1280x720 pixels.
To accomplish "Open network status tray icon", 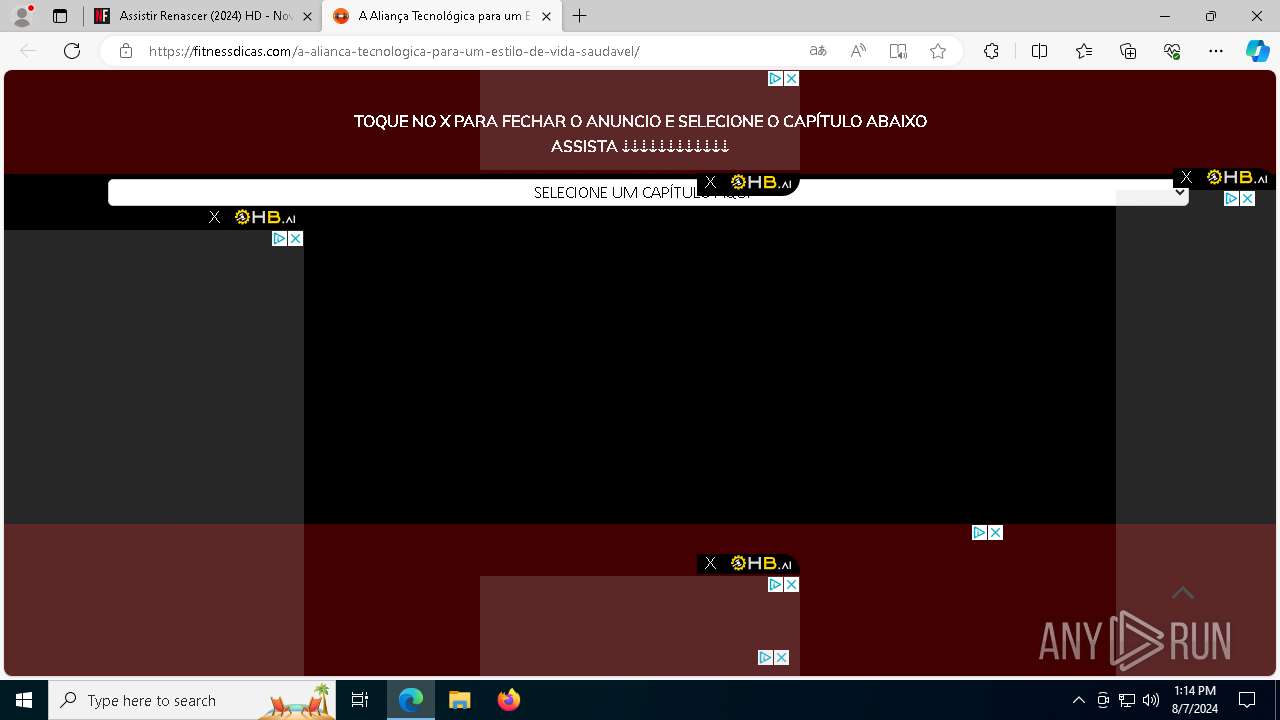I will [1127, 700].
